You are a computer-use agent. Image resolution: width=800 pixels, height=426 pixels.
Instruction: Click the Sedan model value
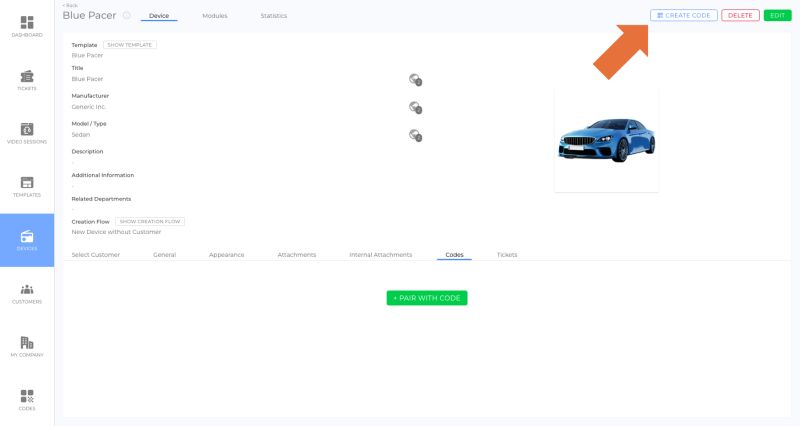point(81,135)
